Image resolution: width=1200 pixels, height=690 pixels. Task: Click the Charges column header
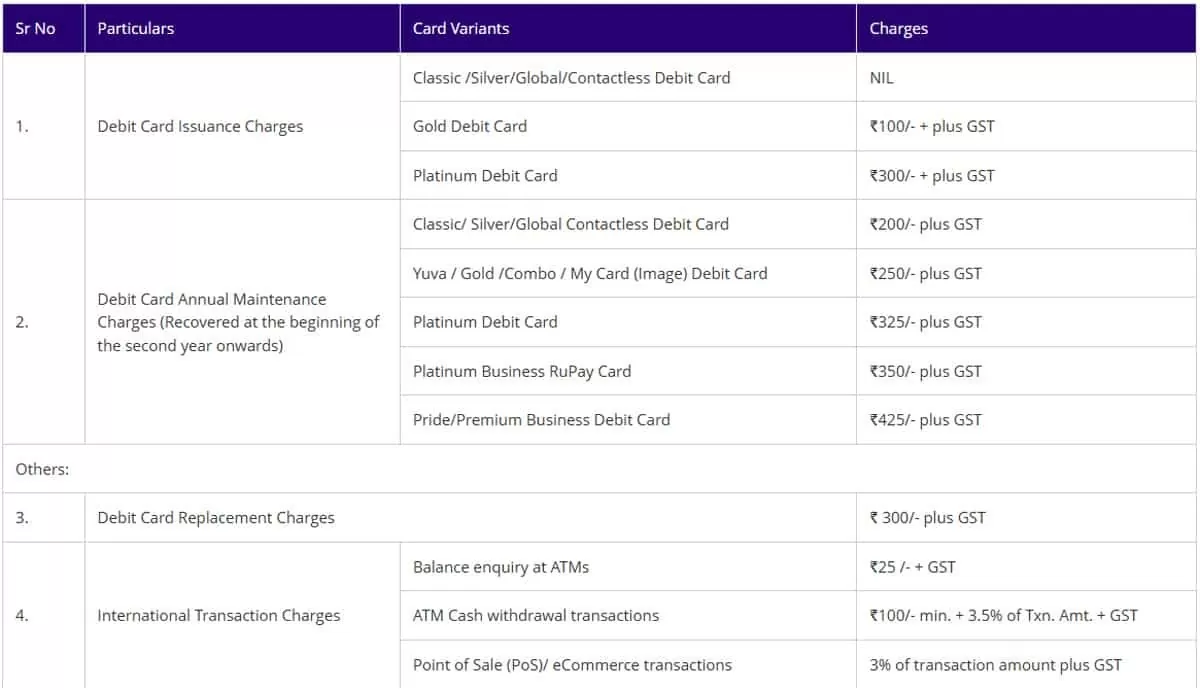click(898, 28)
